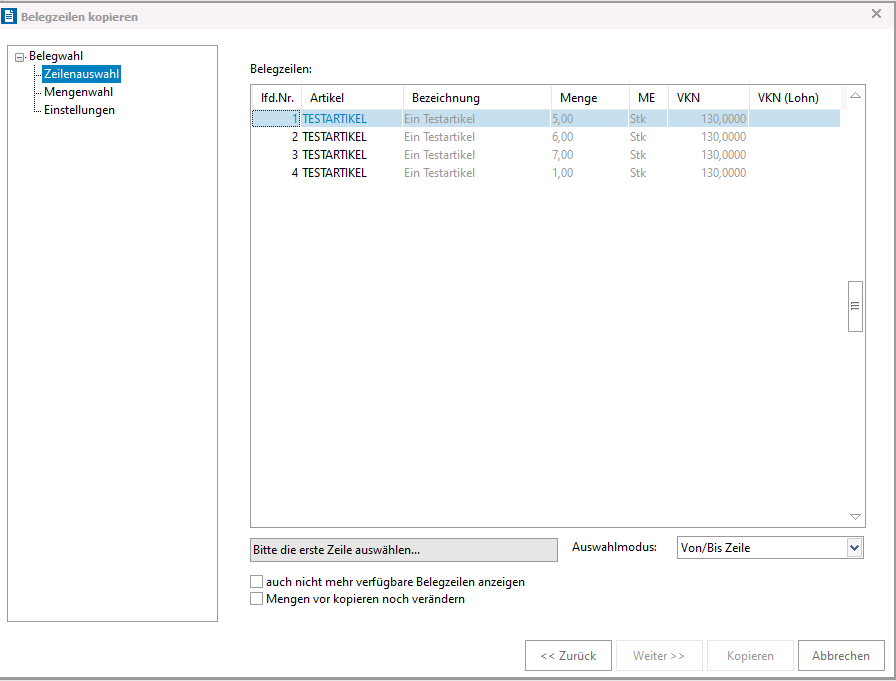Screen dimensions: 896x681
Task: Click the 'Bitte die erste Zeile auswählen' field
Action: point(403,550)
